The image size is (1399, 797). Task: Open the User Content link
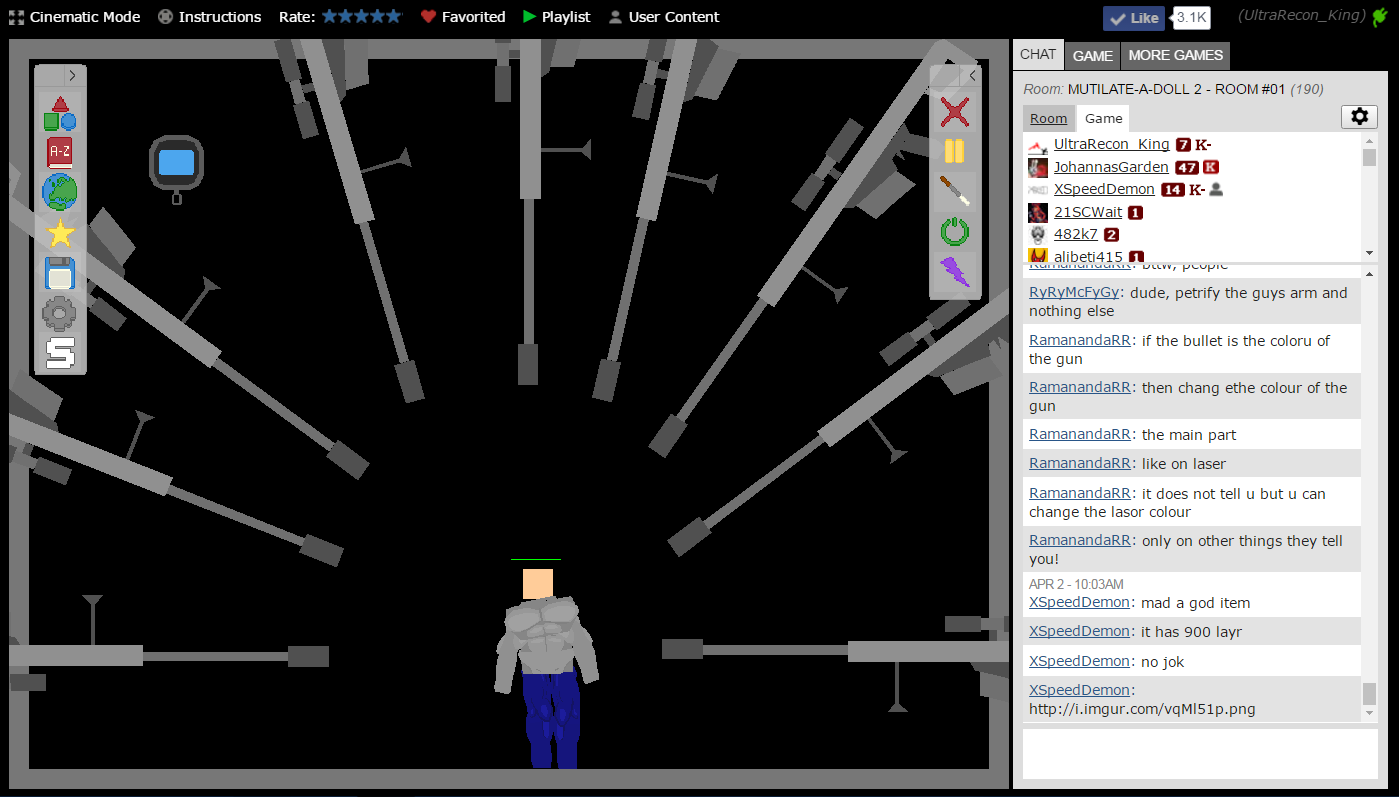coord(674,17)
